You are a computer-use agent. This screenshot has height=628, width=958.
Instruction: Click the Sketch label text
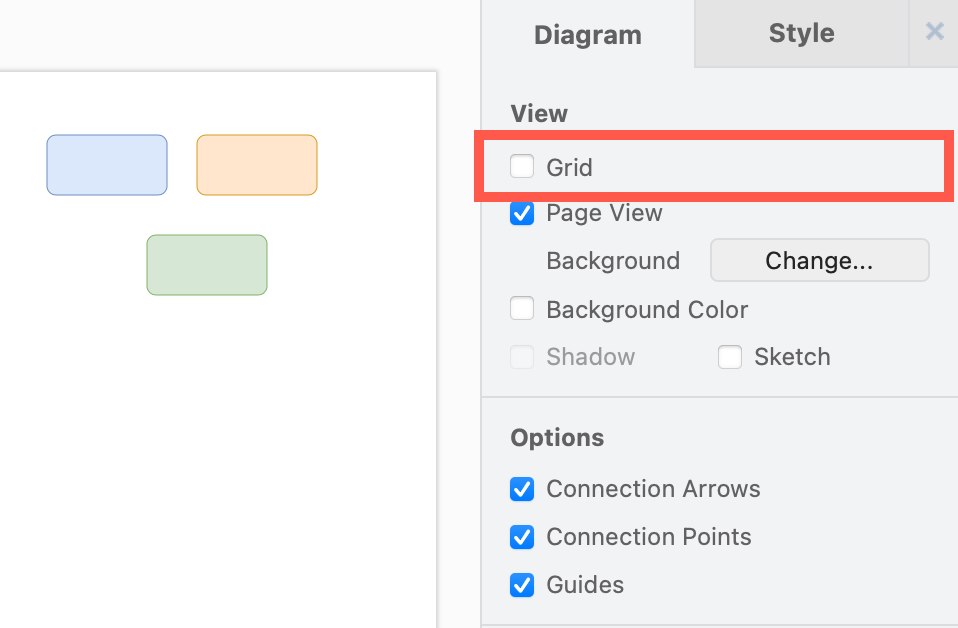click(790, 356)
